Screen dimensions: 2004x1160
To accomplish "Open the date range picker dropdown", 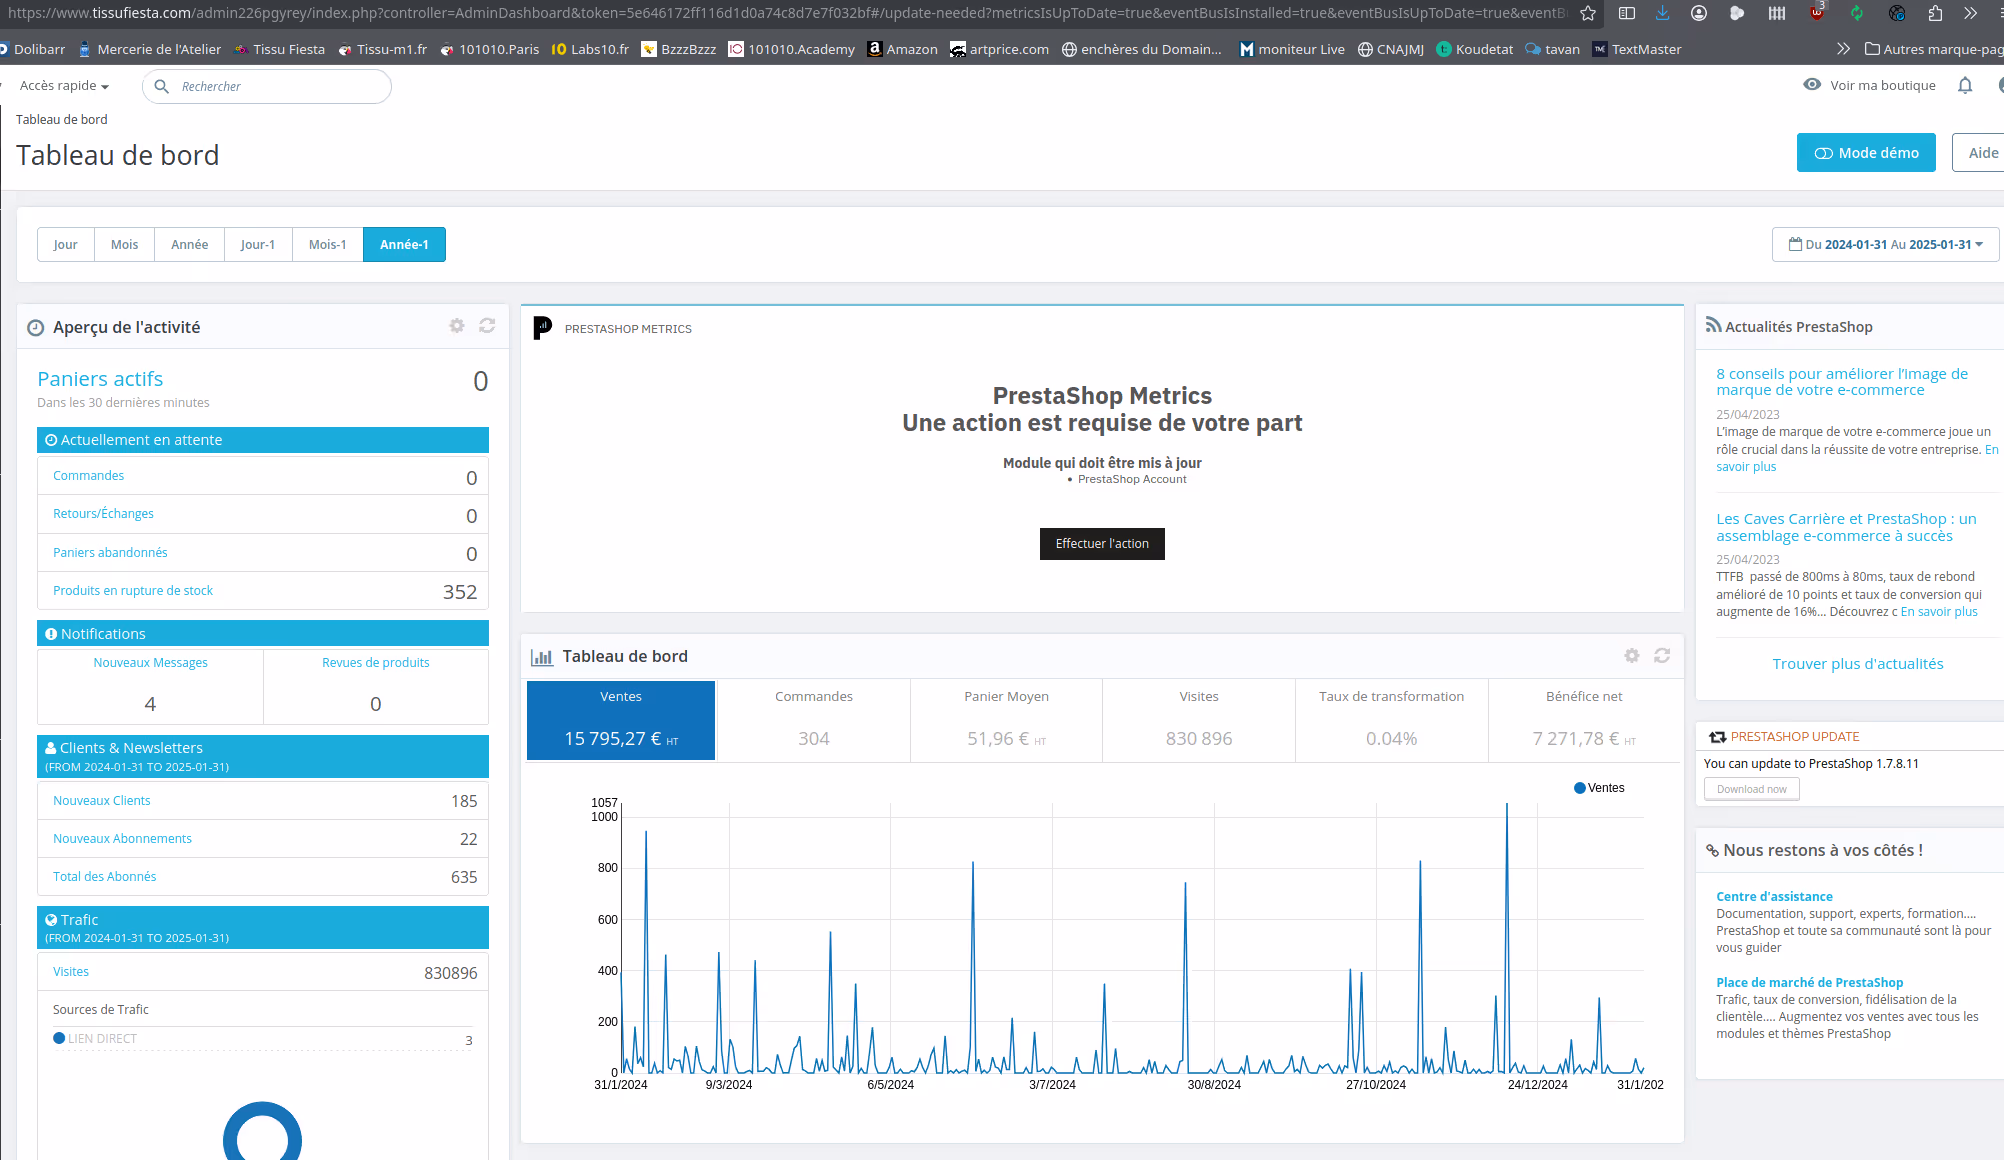I will click(1885, 245).
